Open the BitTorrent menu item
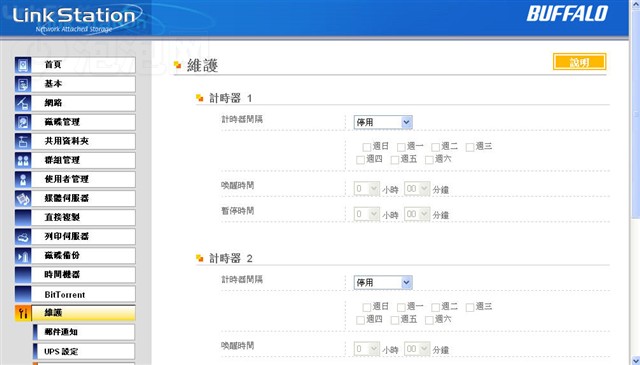Screen dimensions: 640x365 click(x=83, y=294)
